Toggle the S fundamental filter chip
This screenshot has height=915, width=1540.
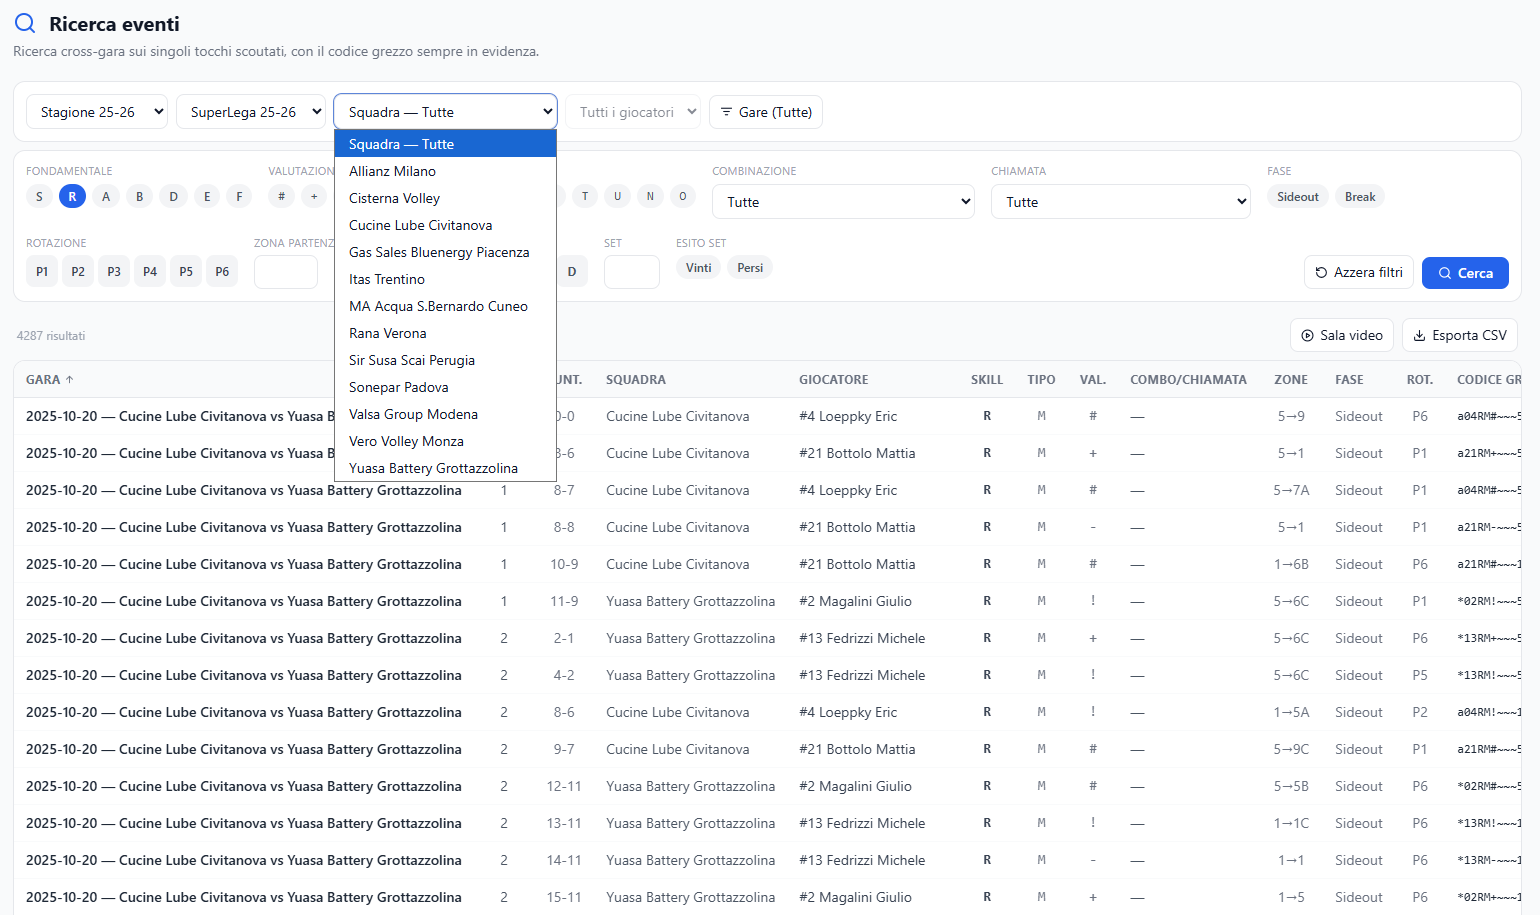tap(39, 197)
